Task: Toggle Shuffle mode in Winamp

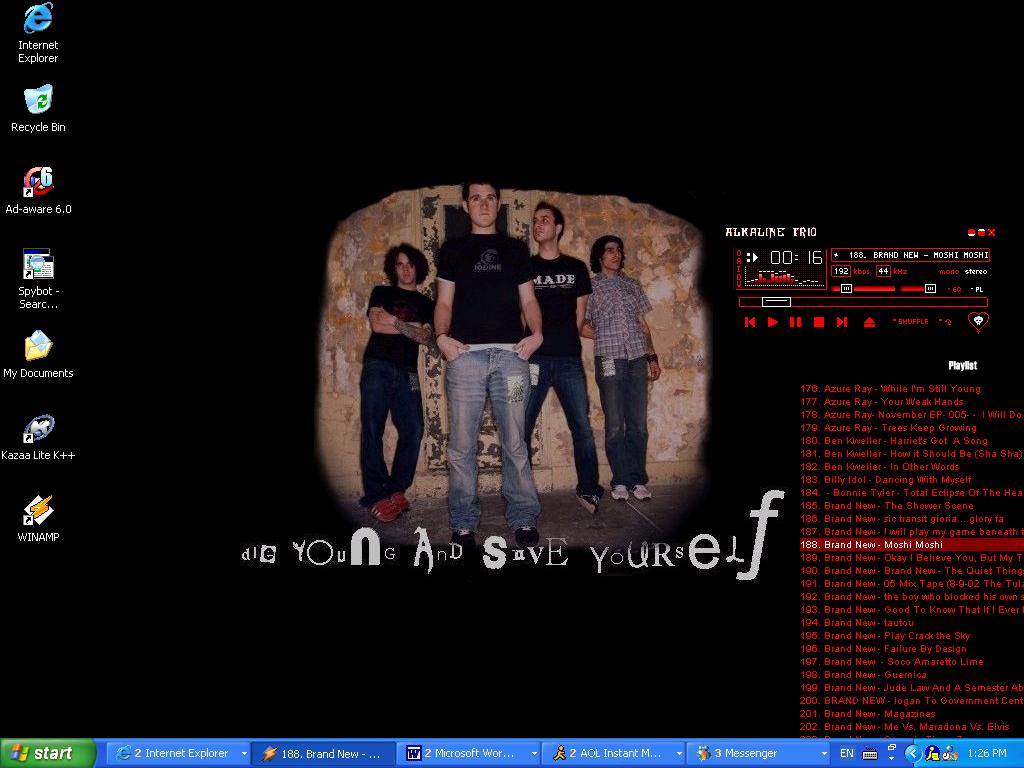Action: click(911, 322)
